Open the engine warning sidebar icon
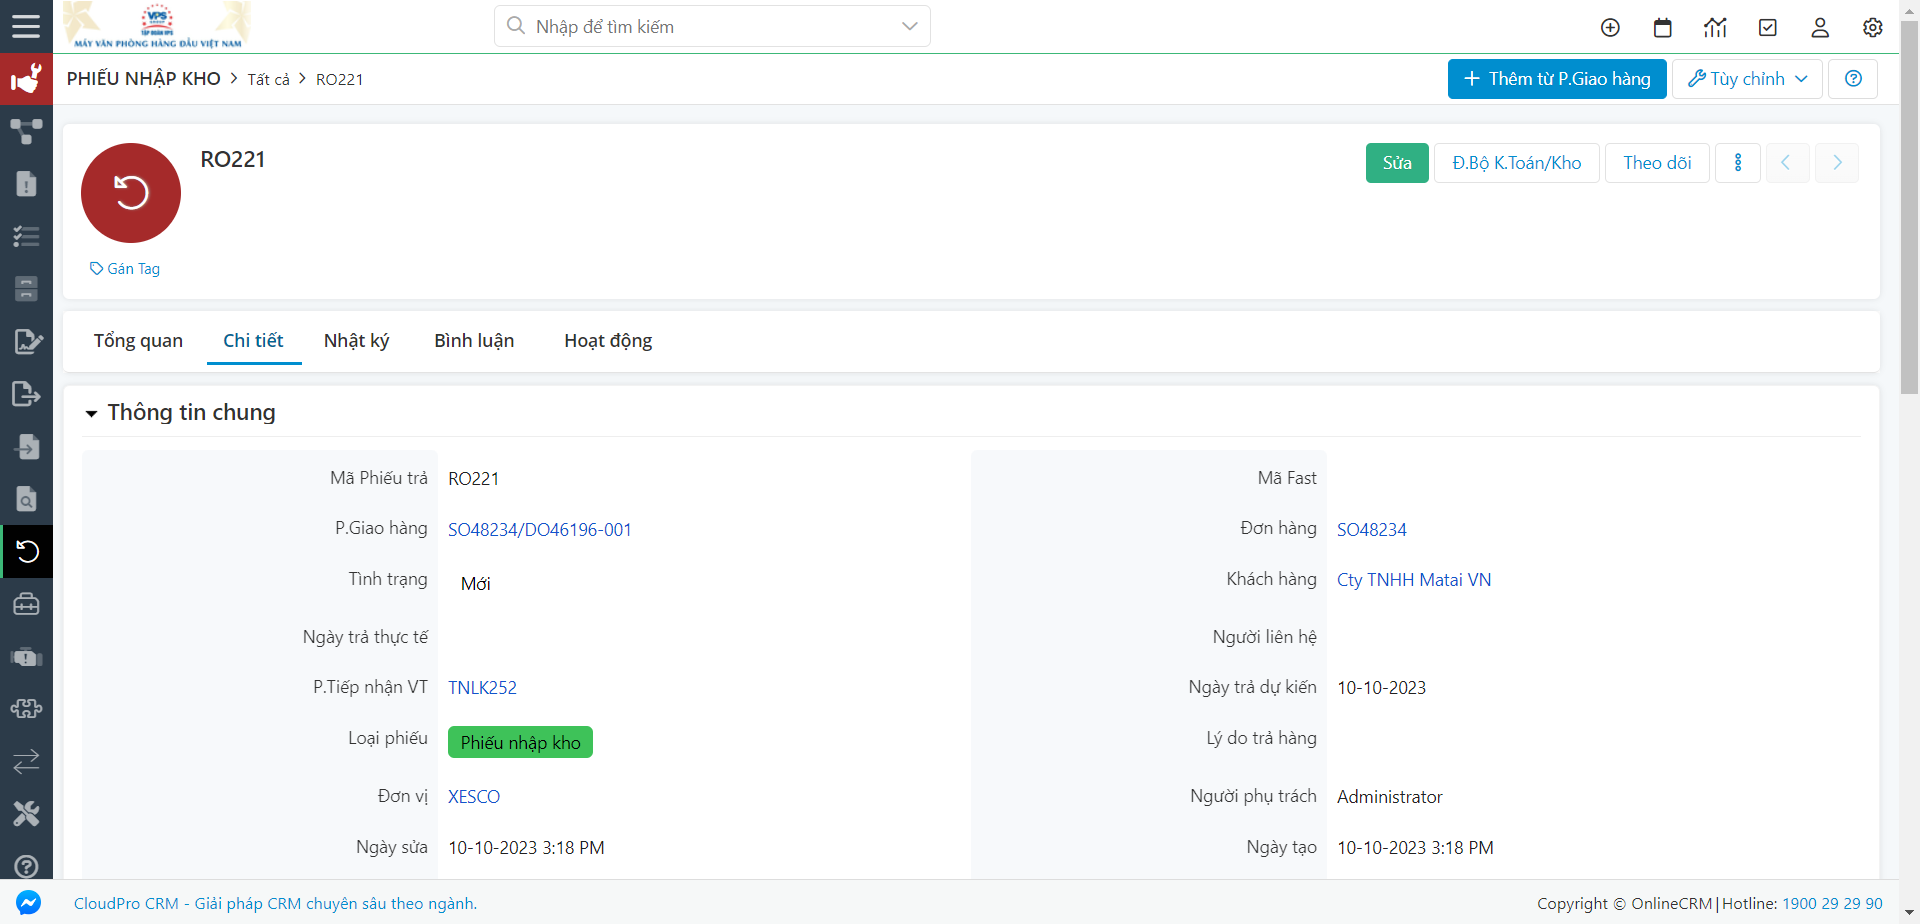 coord(26,657)
